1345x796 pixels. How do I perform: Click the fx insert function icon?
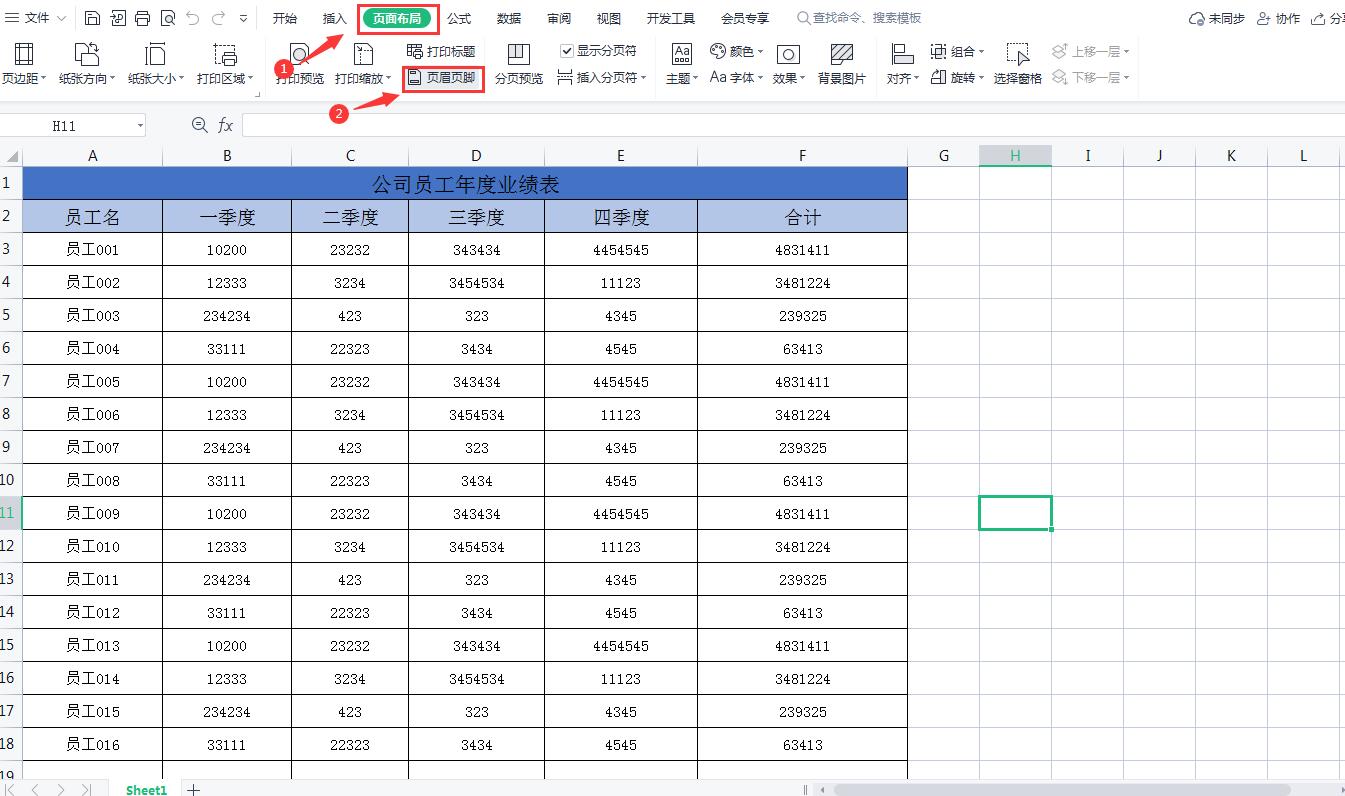(x=226, y=125)
